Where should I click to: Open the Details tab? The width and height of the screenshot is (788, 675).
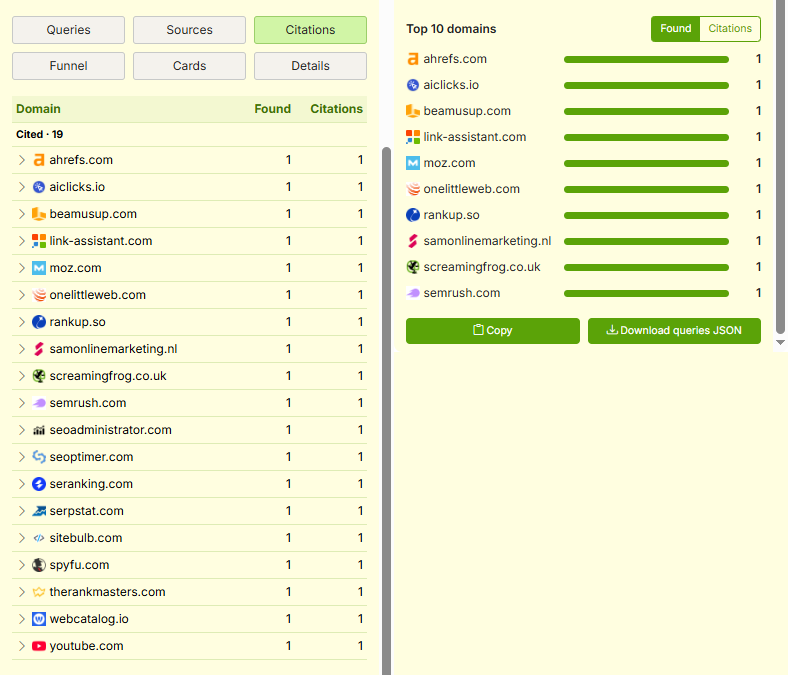coord(310,66)
